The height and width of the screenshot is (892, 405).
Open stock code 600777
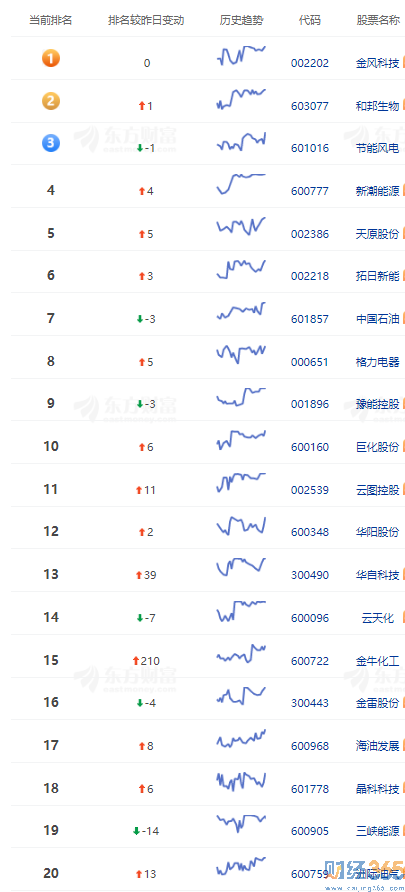309,191
